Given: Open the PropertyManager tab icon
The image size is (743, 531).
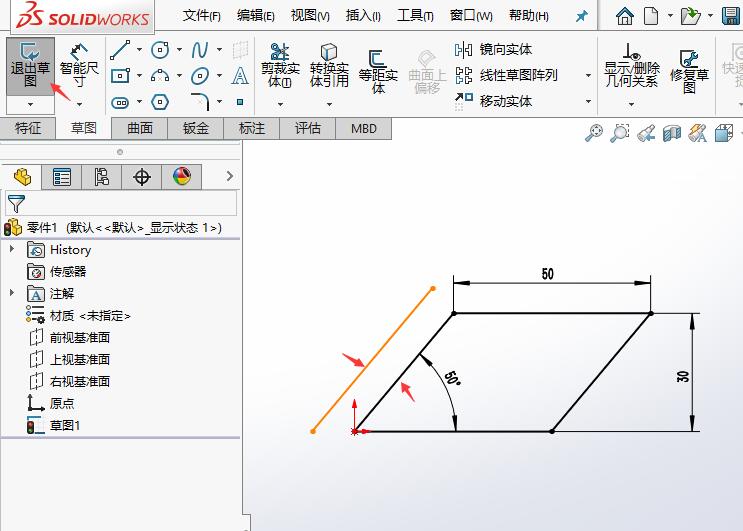Looking at the screenshot, I should click(x=62, y=177).
